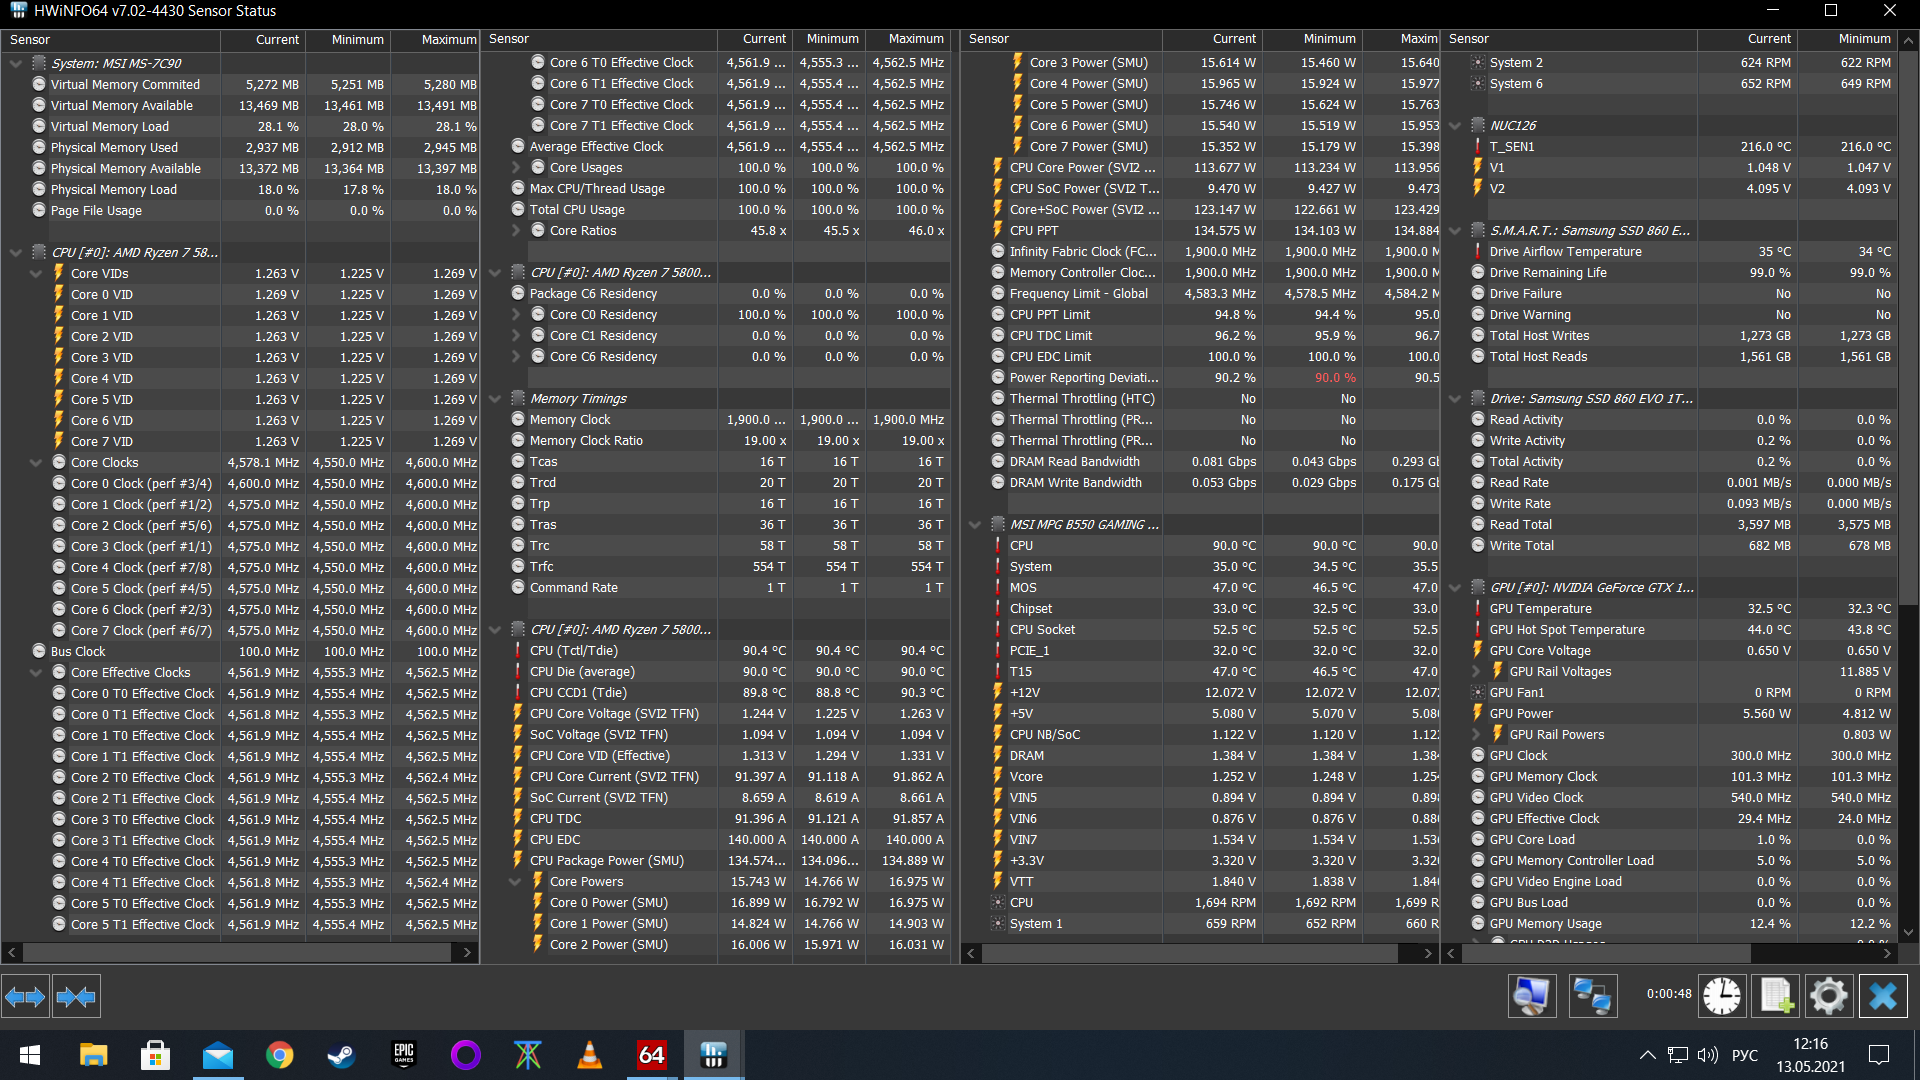The height and width of the screenshot is (1080, 1920).
Task: Select the CPU (Tctl/Tdie) temperature row
Action: coord(573,651)
